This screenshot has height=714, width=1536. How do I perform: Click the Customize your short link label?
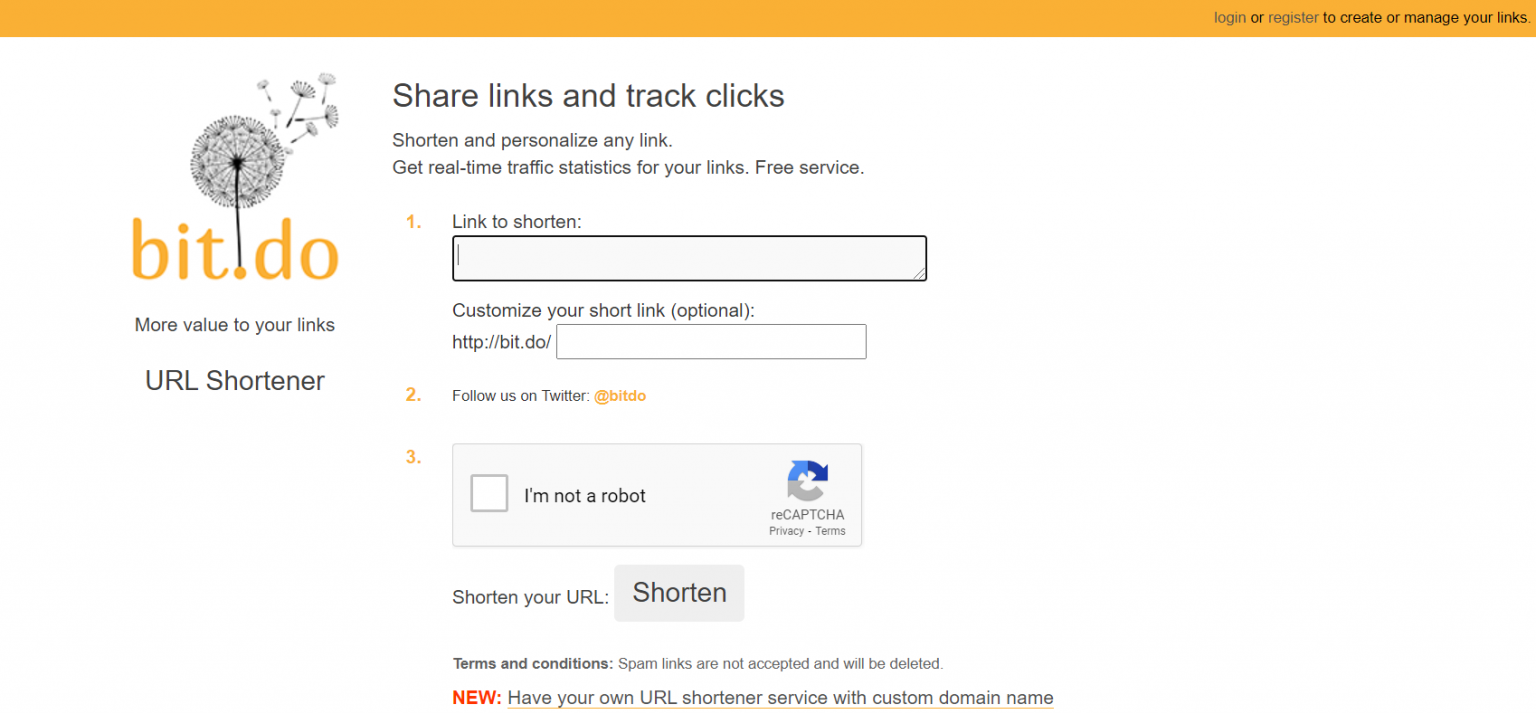point(603,311)
